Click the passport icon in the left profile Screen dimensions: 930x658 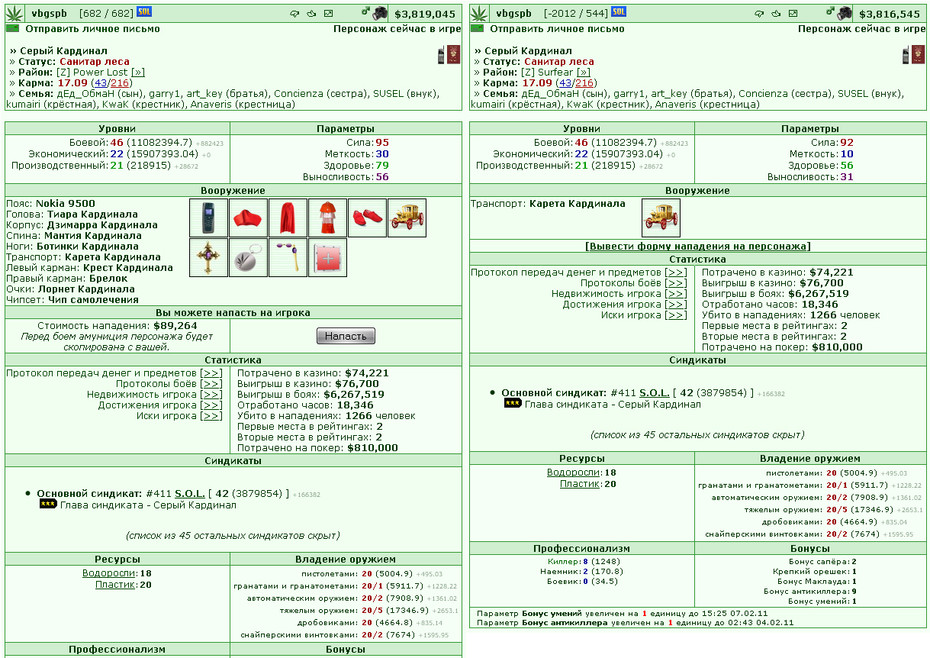click(454, 55)
